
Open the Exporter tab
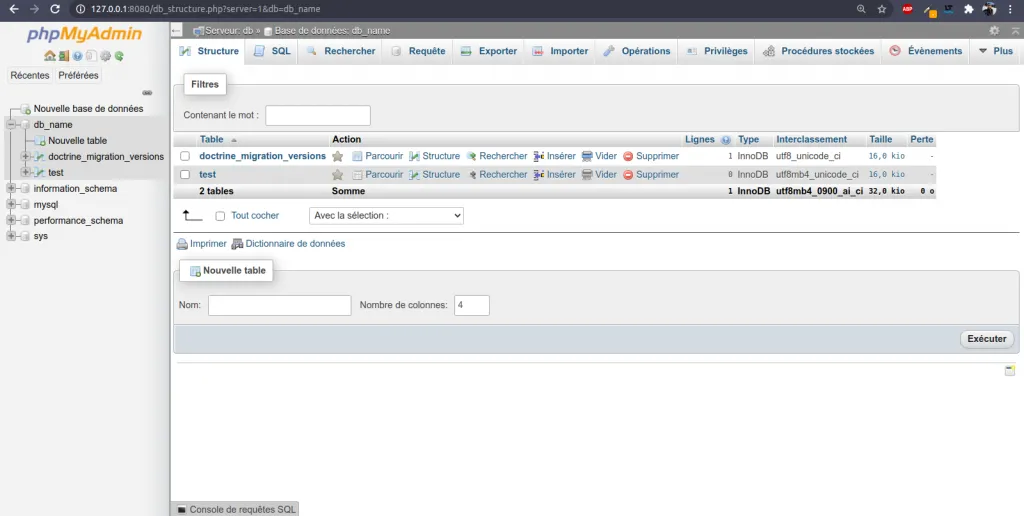coord(489,51)
